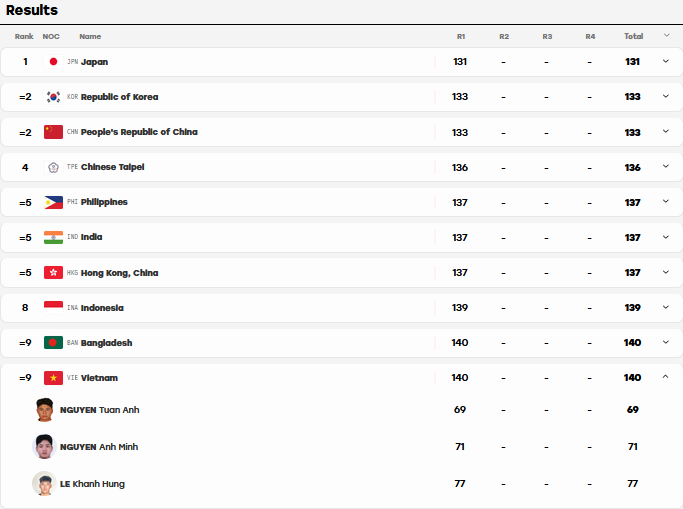Click the Vietnam flag icon
The height and width of the screenshot is (509, 683).
click(x=53, y=378)
